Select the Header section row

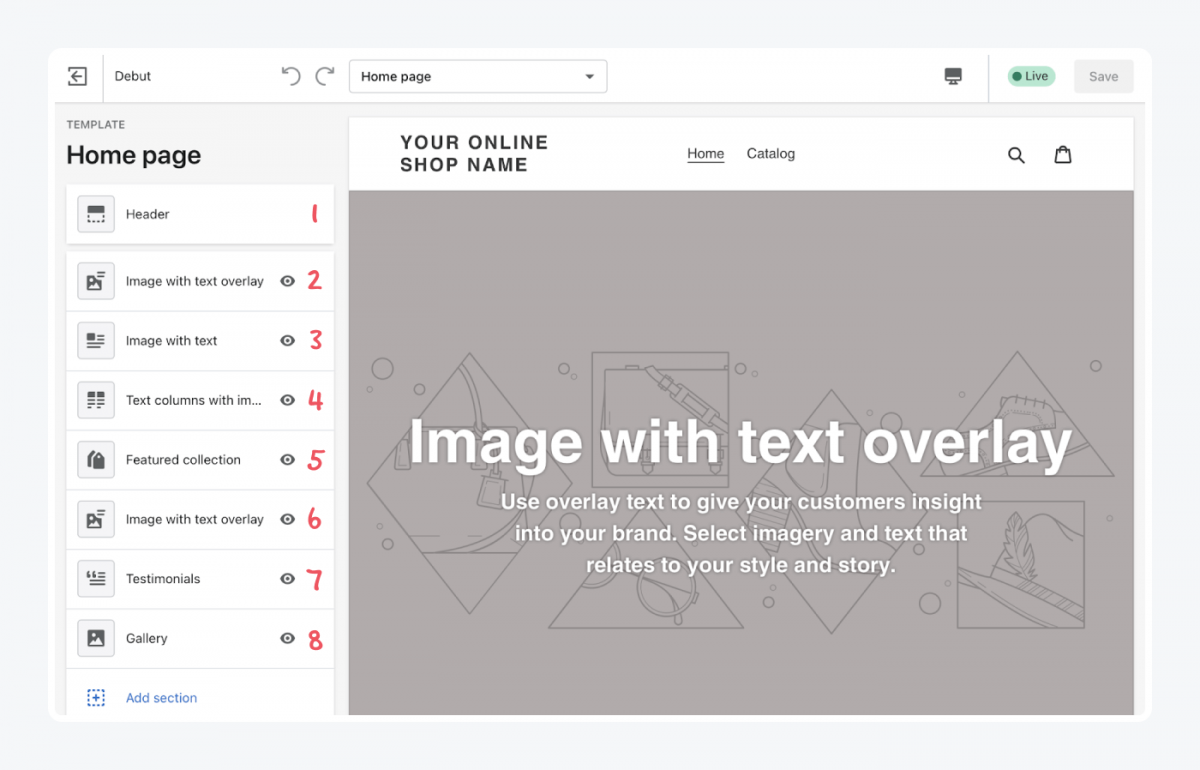point(200,214)
